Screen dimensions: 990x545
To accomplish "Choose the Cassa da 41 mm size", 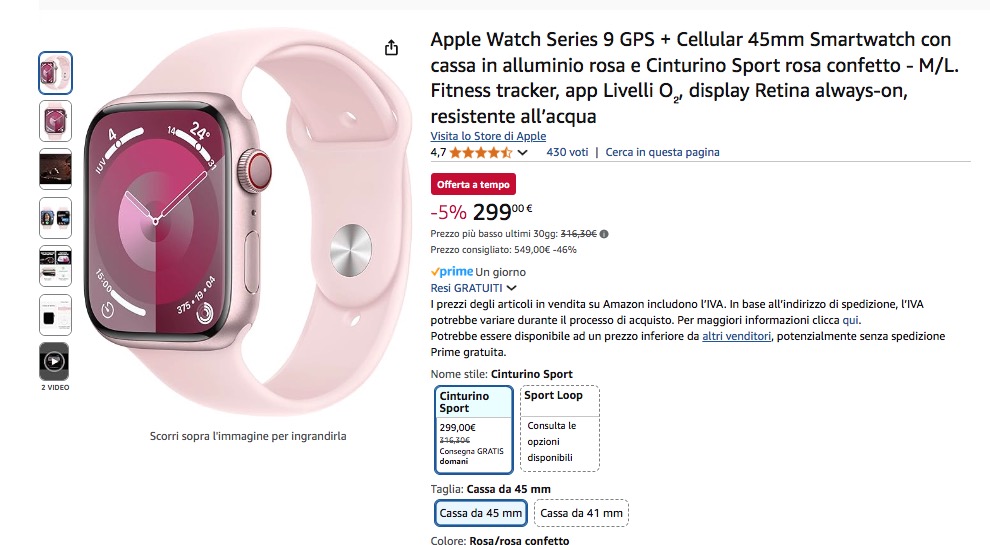I will click(581, 513).
